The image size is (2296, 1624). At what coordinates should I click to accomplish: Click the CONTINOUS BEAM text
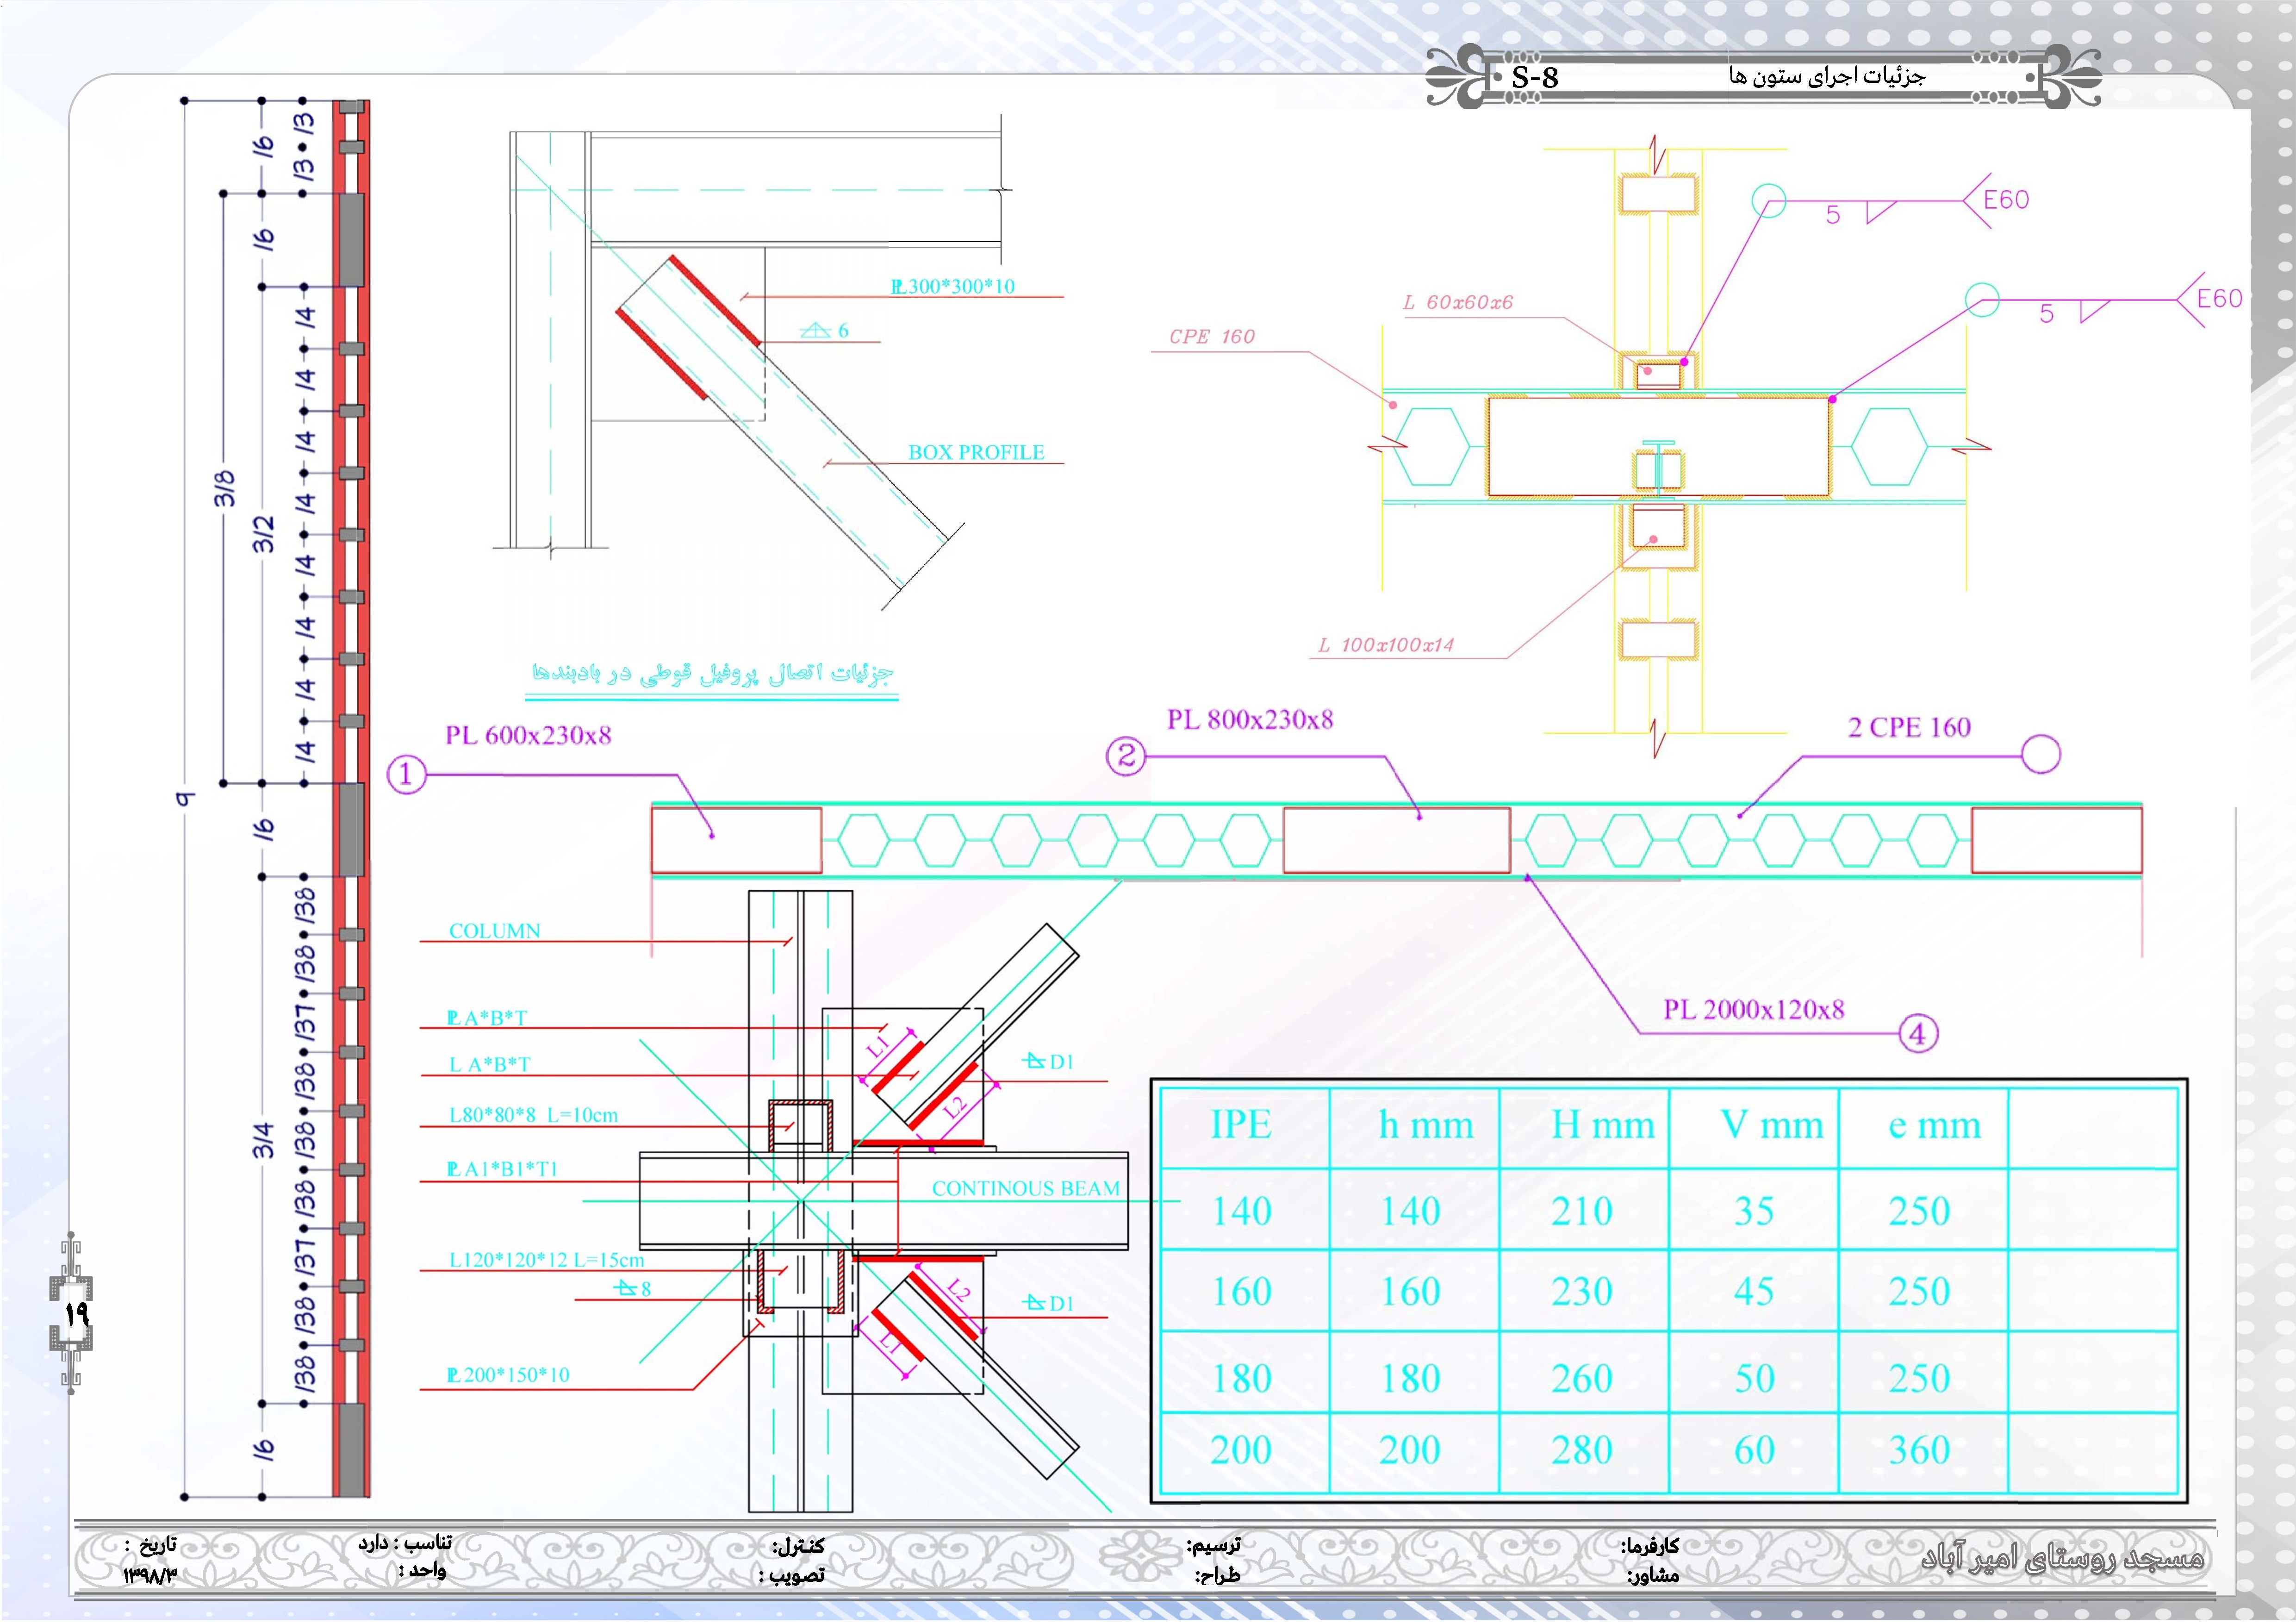coord(1026,1188)
